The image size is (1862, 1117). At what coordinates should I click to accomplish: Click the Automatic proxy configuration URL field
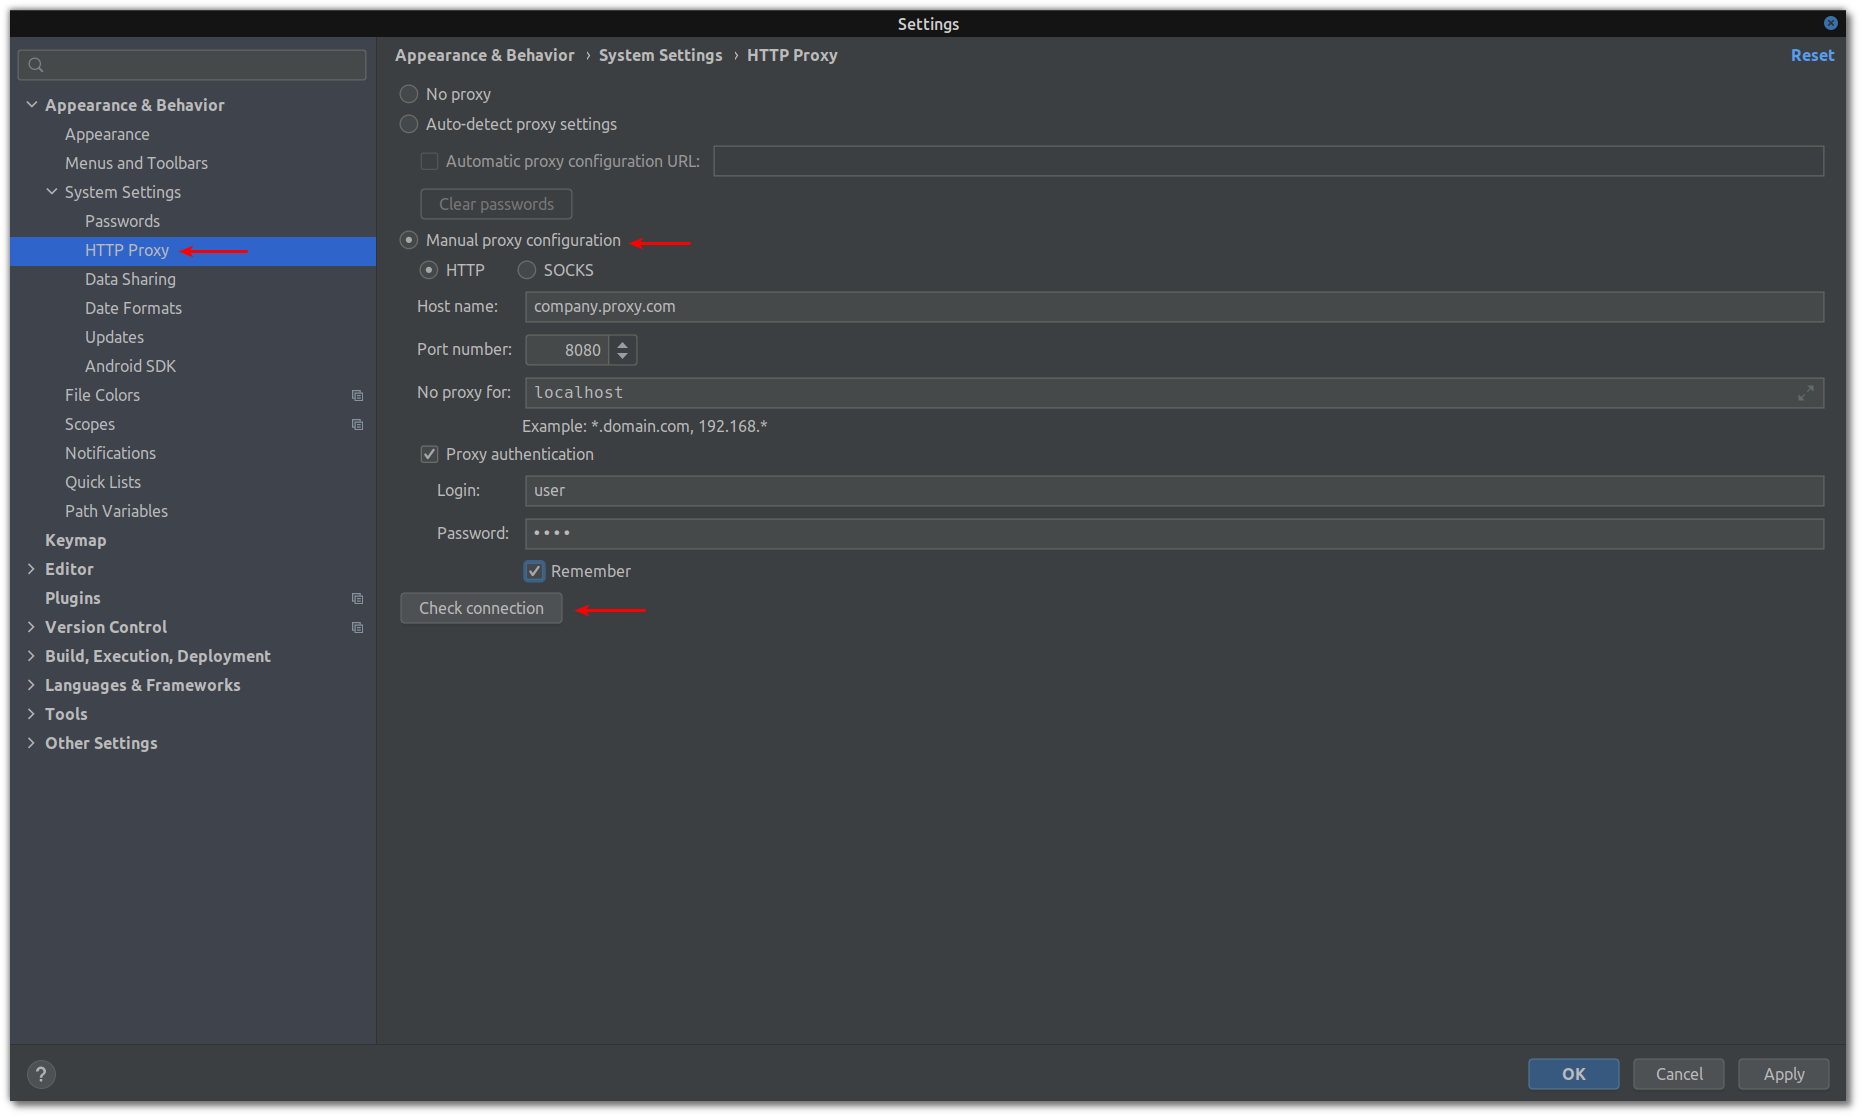coord(1268,161)
